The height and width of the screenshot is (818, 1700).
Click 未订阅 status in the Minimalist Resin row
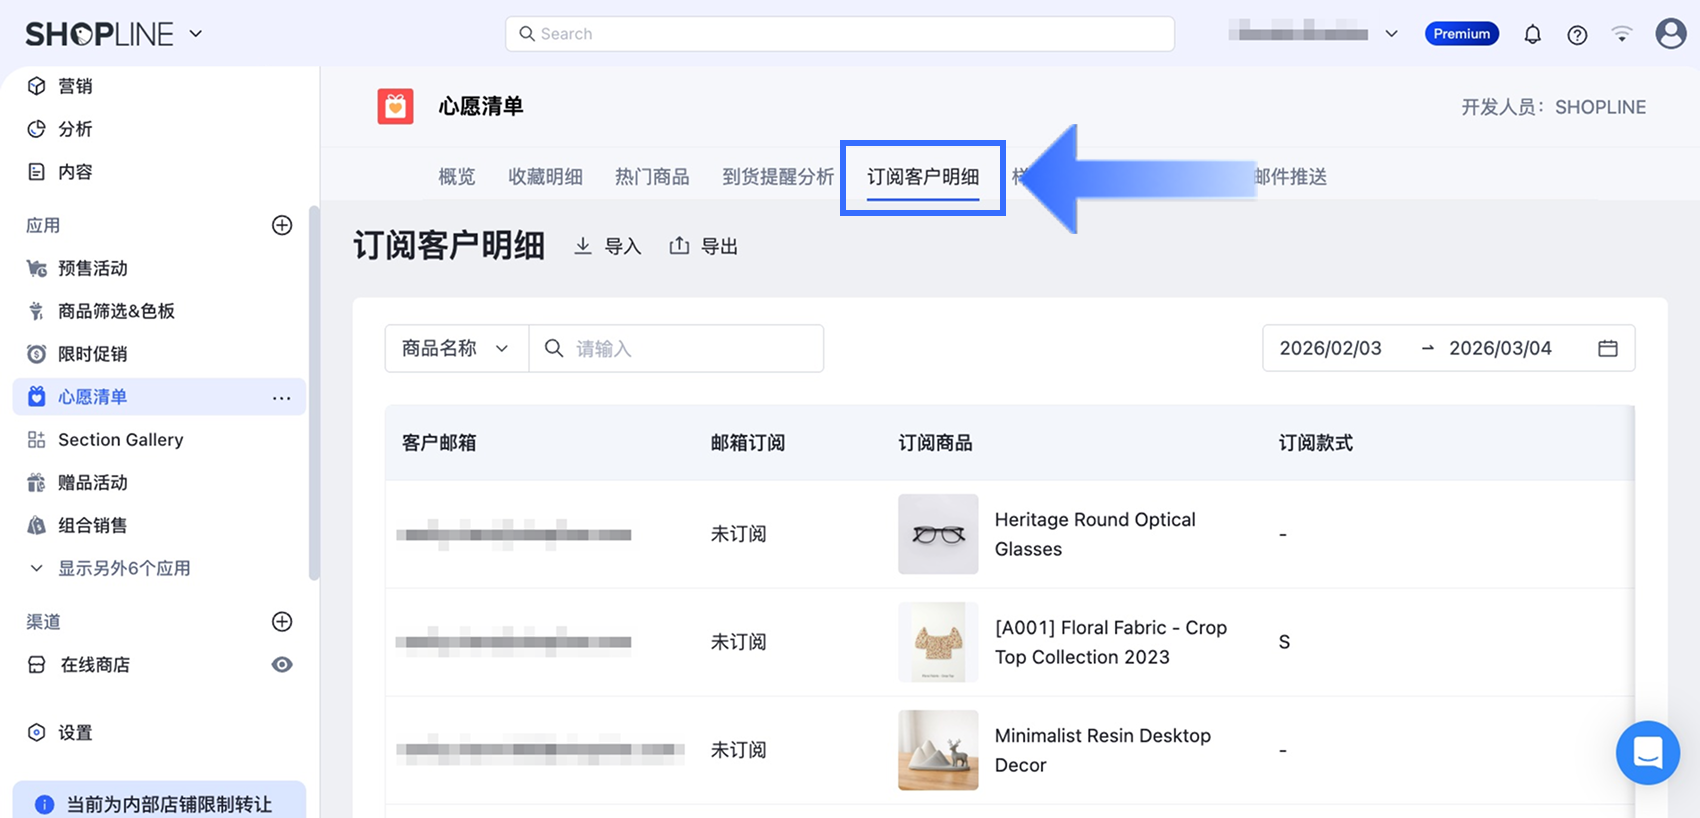(739, 750)
